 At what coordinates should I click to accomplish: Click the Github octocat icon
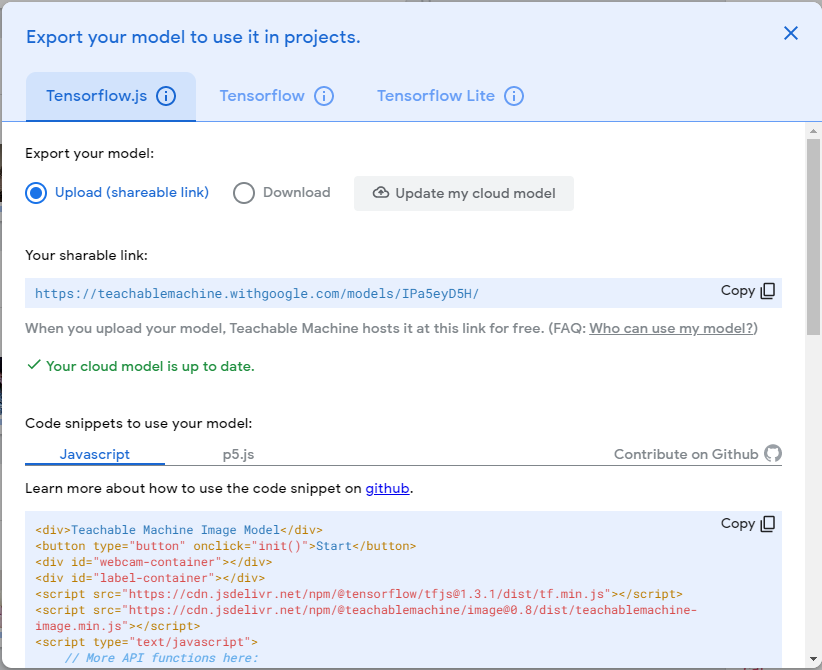tap(773, 453)
